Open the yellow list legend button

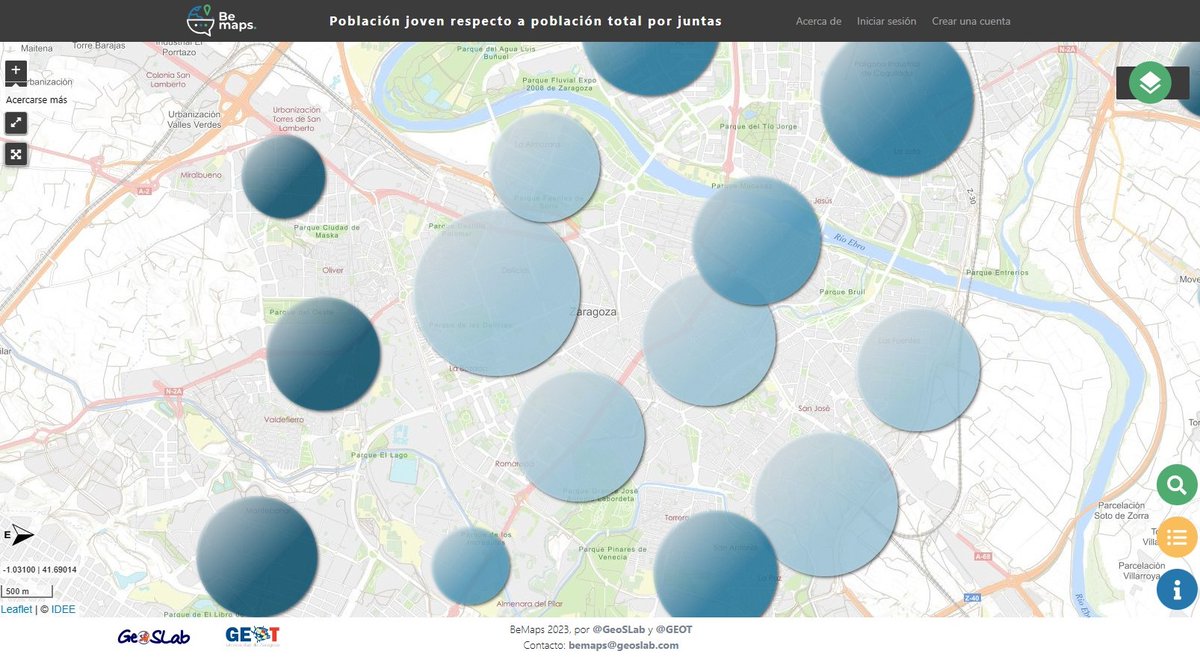click(x=1177, y=537)
